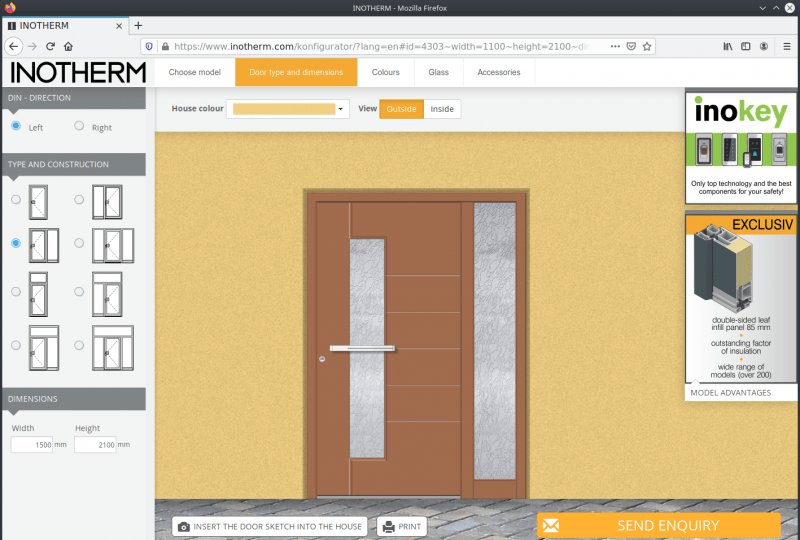The height and width of the screenshot is (540, 800).
Task: Click the left sidelight and toplight door diagram
Action: pos(107,294)
